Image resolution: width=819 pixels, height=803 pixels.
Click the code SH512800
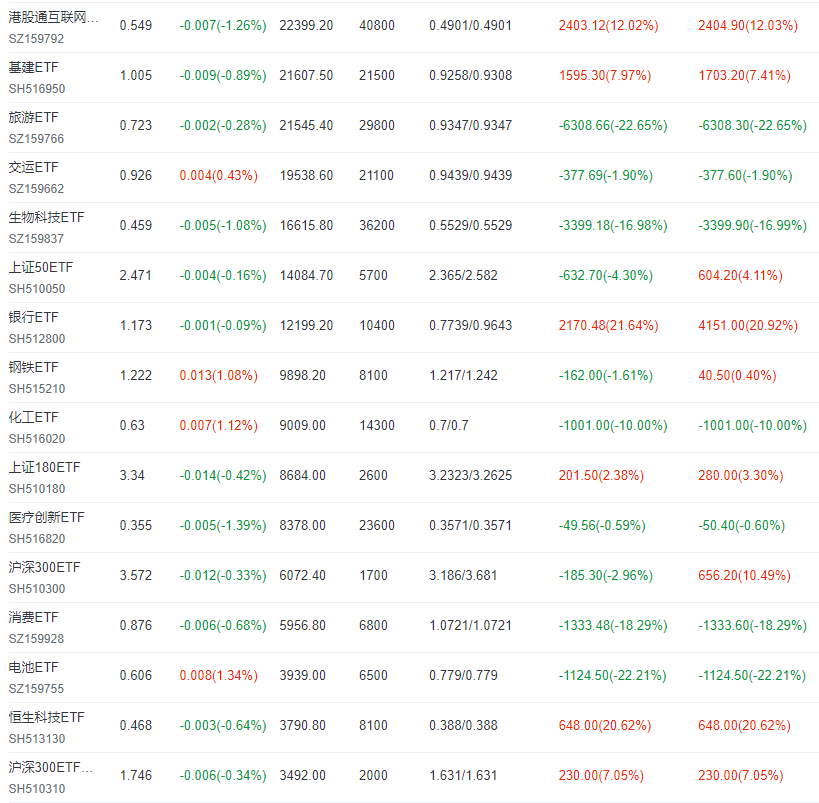tap(37, 339)
